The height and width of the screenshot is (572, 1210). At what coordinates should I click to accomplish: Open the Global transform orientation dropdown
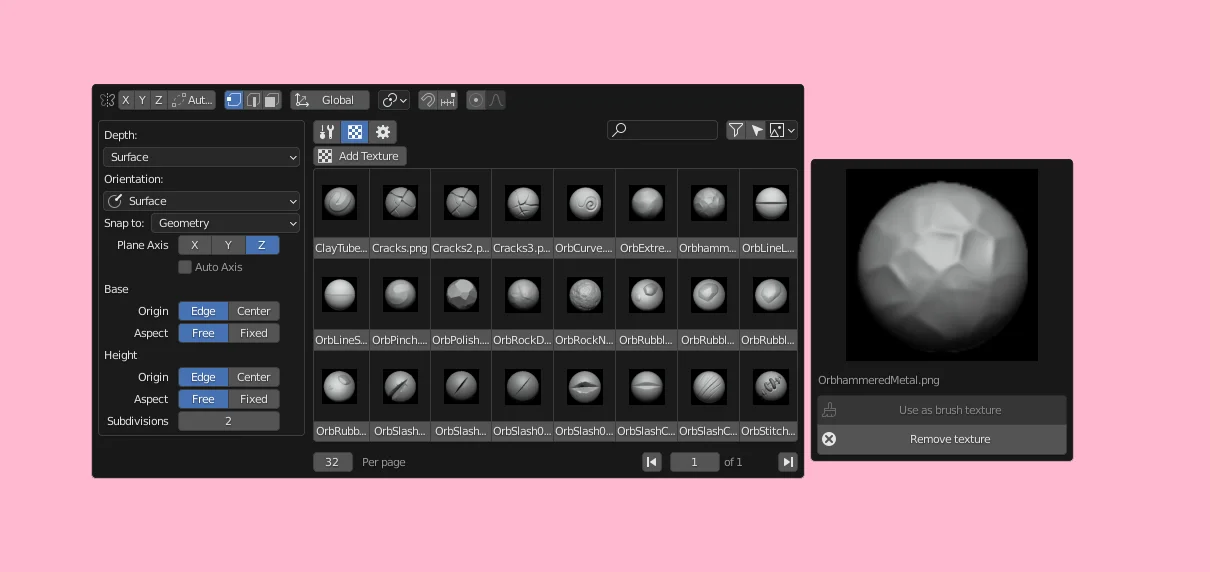coord(330,100)
